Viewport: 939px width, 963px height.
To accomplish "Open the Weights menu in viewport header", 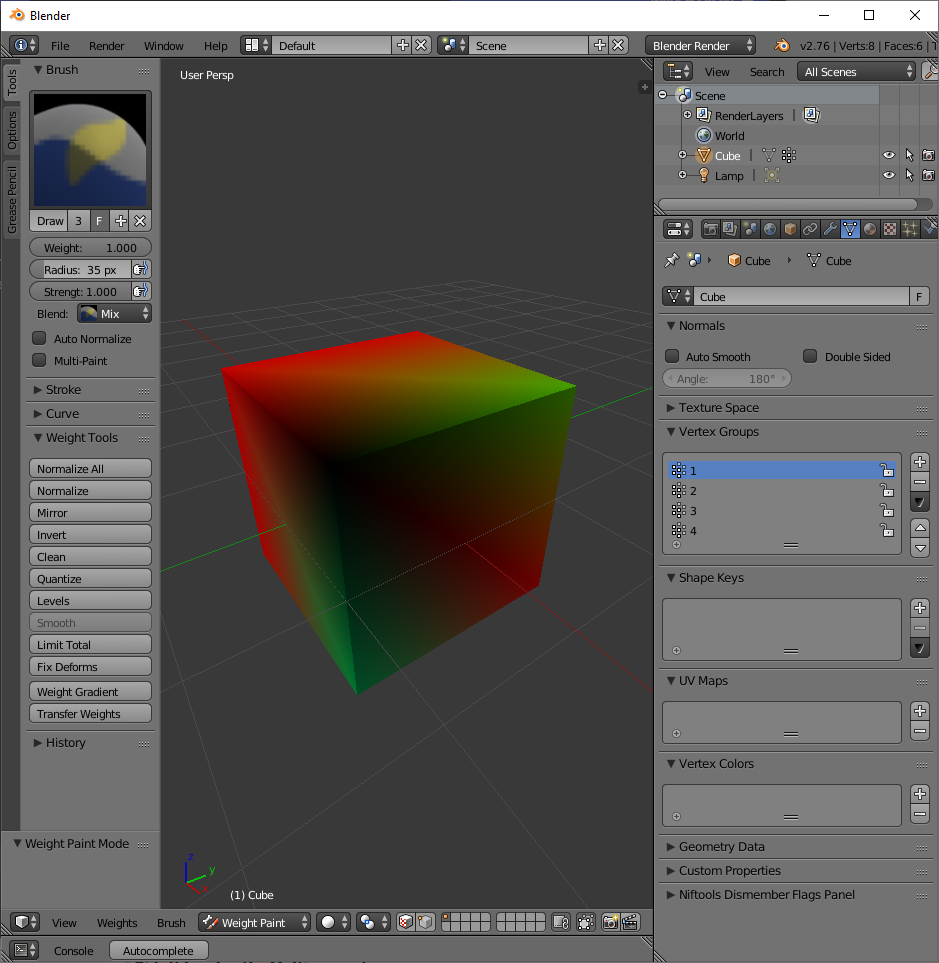I will pos(117,922).
